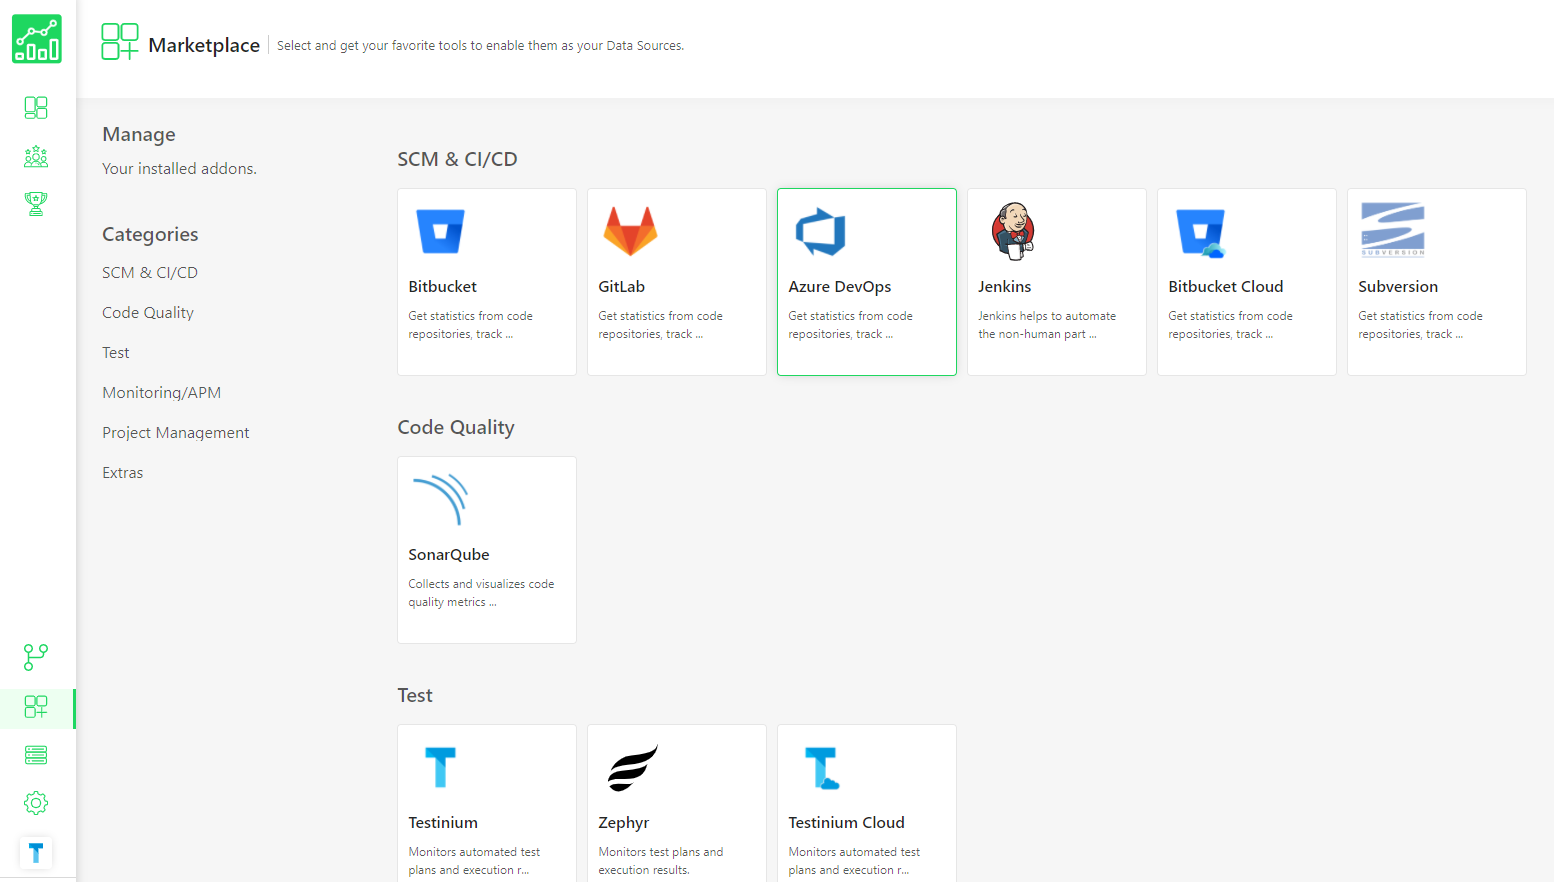Open the Azure DevOps card title
This screenshot has height=882, width=1554.
840,286
